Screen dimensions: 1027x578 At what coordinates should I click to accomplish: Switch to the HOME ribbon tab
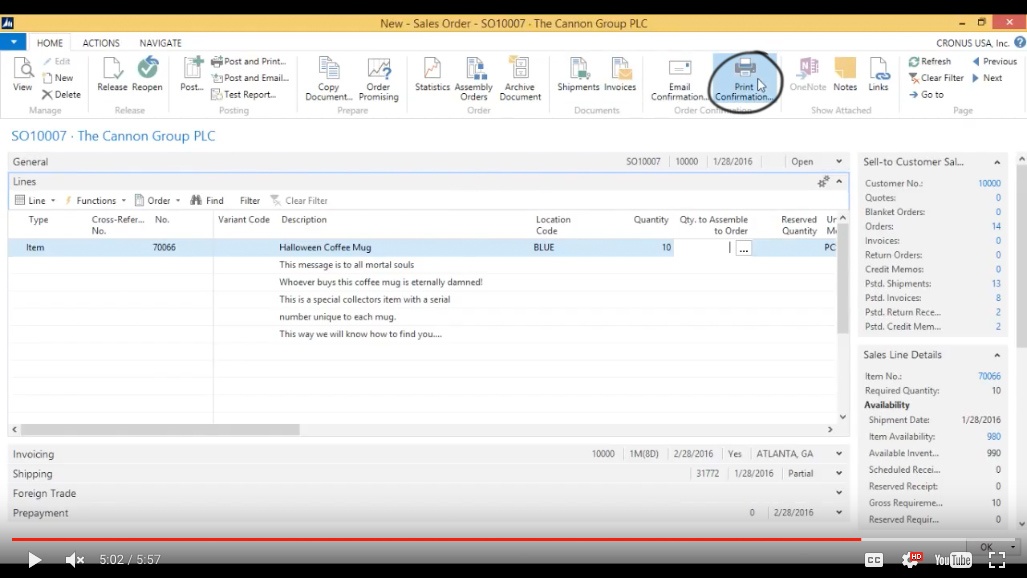coord(50,43)
